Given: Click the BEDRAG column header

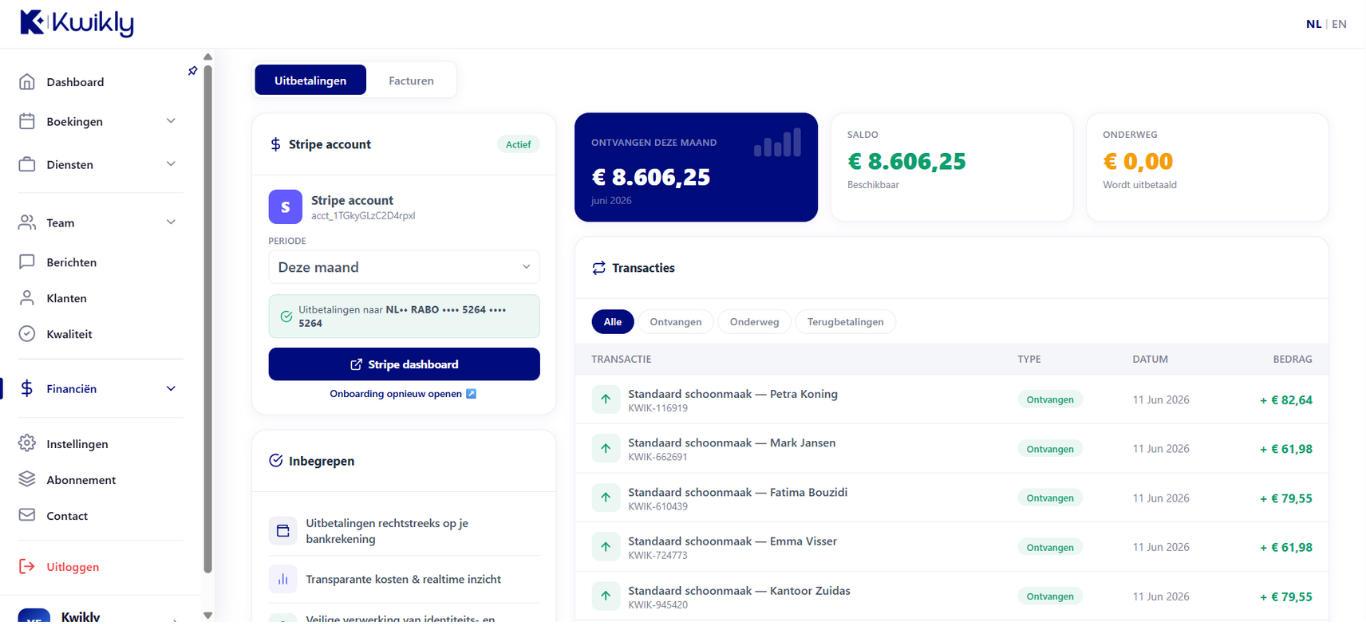Looking at the screenshot, I should click(1292, 359).
